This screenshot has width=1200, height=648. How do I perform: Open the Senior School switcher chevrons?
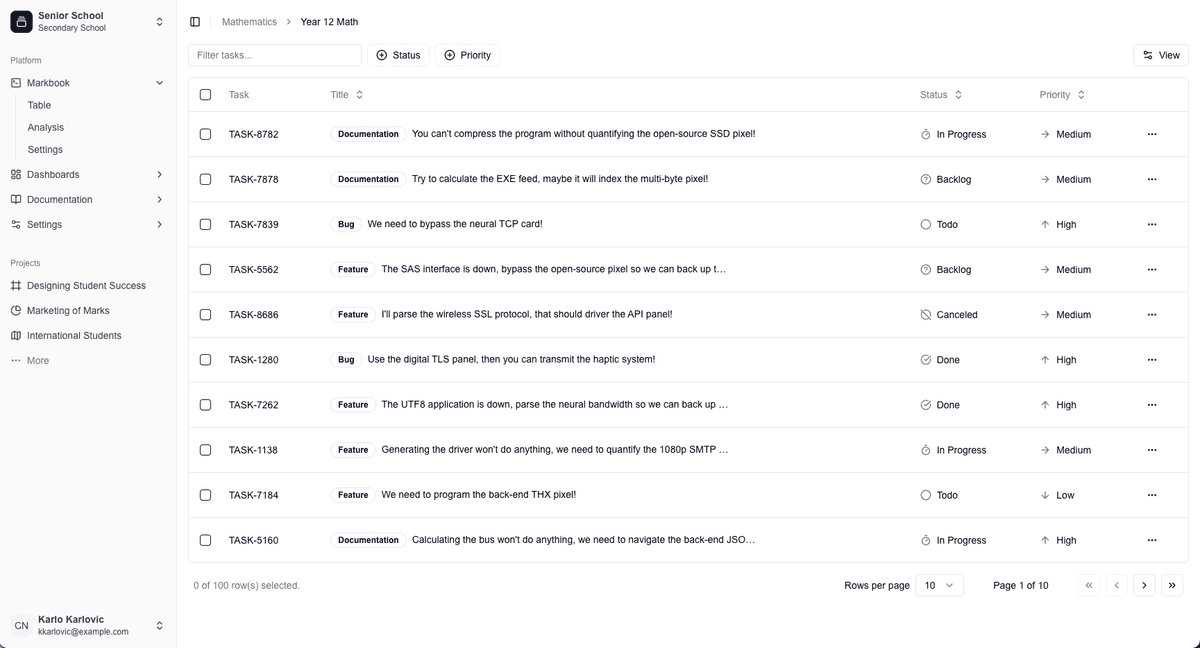(x=159, y=21)
